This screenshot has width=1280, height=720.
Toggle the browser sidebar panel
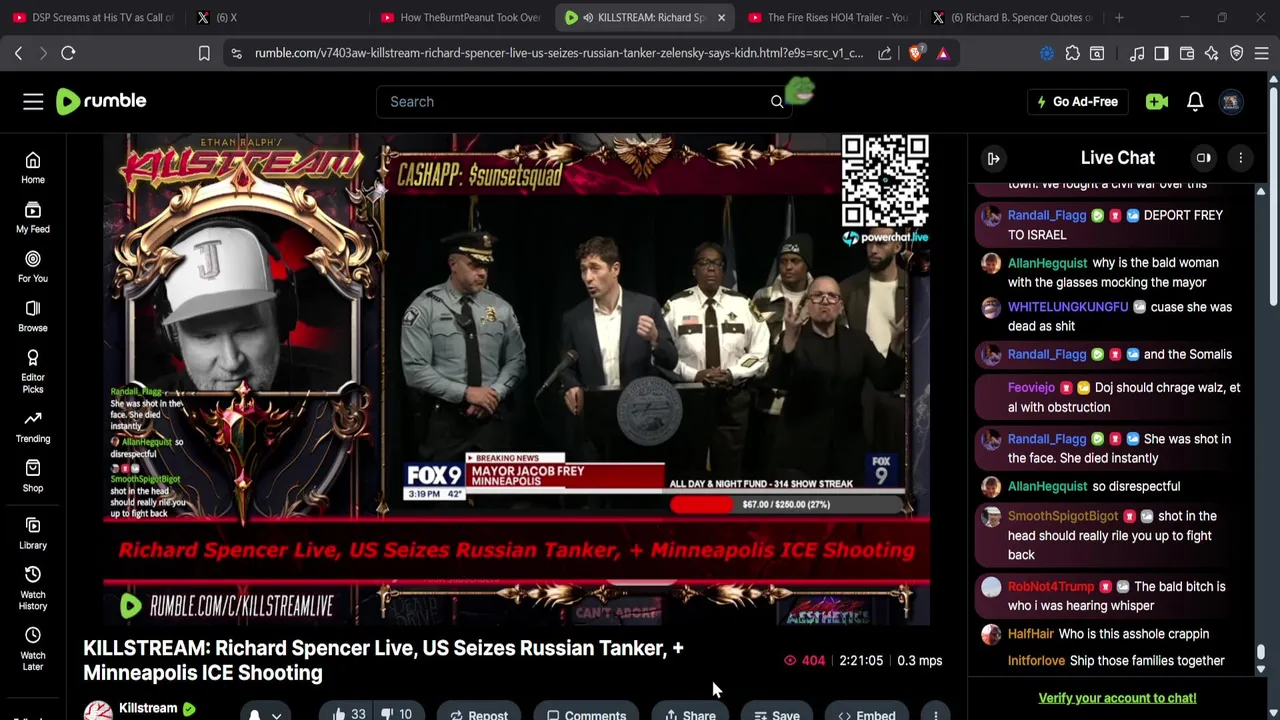(x=1161, y=53)
